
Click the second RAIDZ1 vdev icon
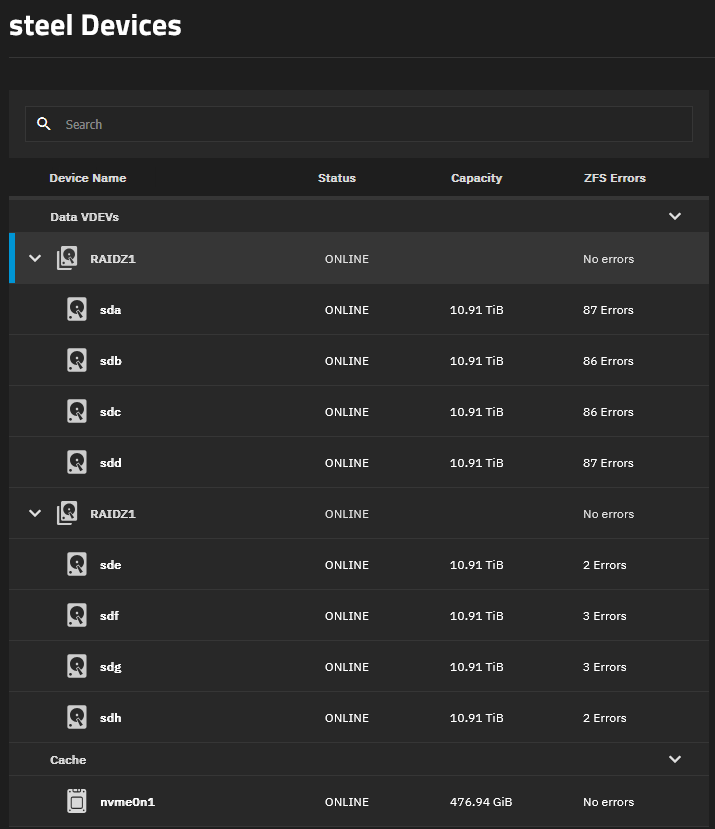(67, 514)
